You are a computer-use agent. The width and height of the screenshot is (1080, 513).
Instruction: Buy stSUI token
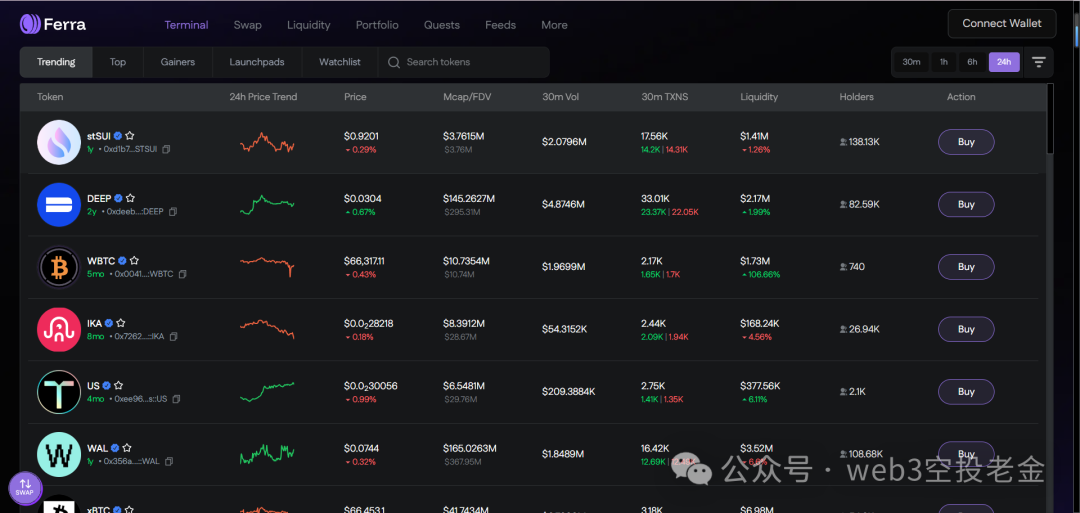point(966,142)
